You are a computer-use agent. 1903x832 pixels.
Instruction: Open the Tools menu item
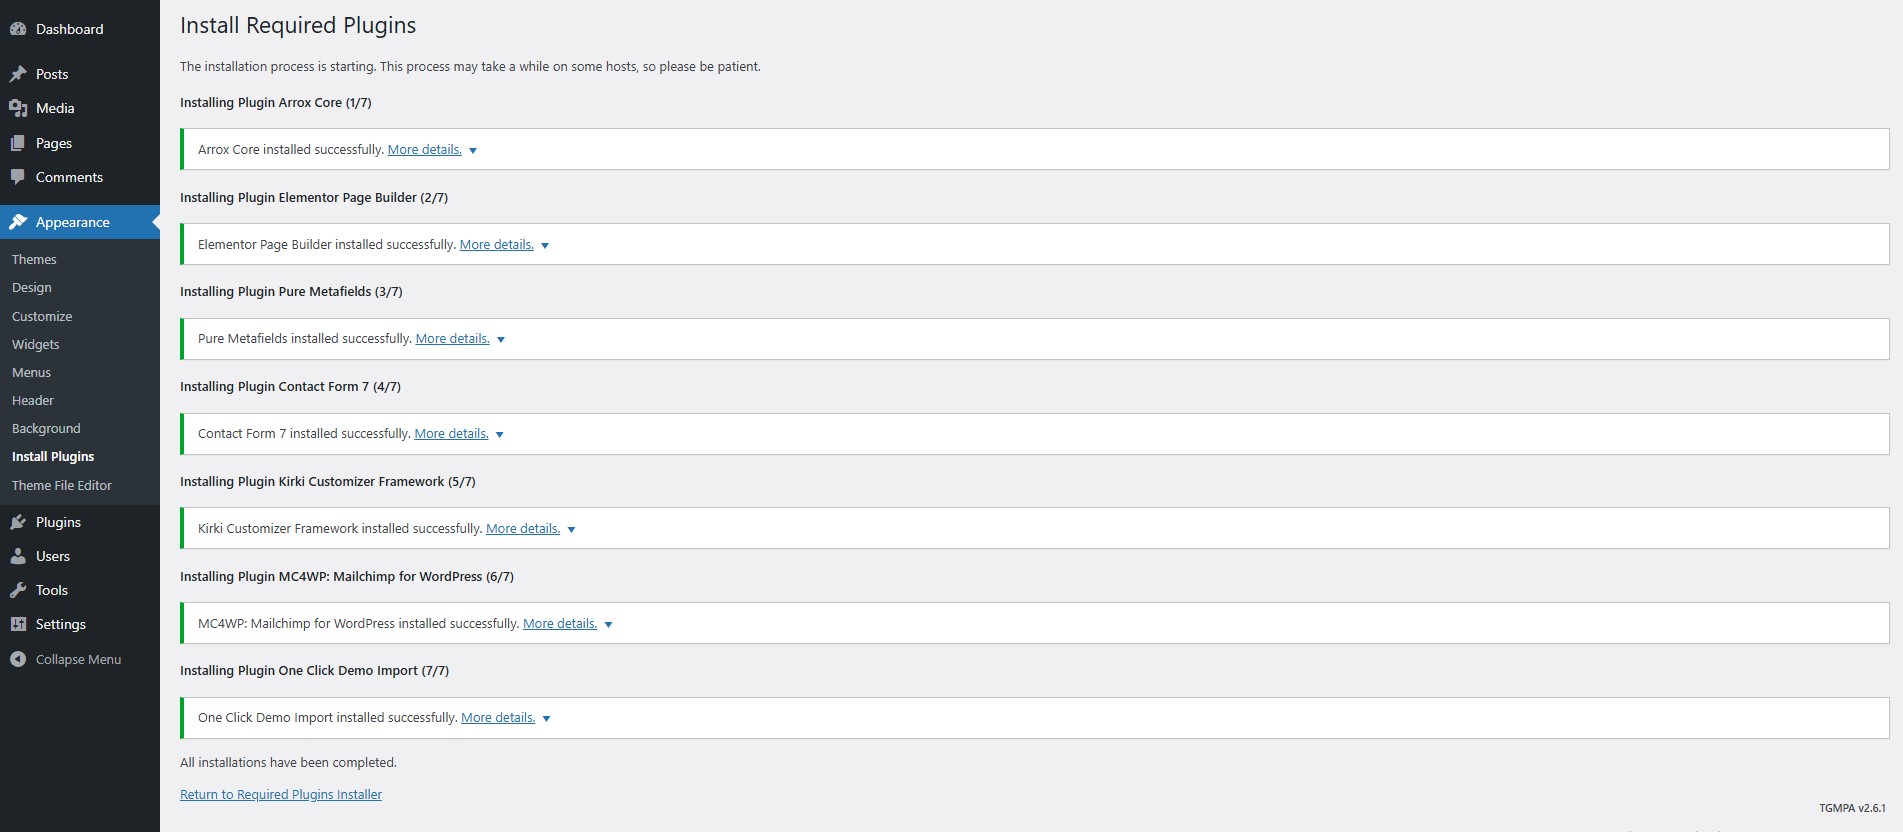[80, 590]
